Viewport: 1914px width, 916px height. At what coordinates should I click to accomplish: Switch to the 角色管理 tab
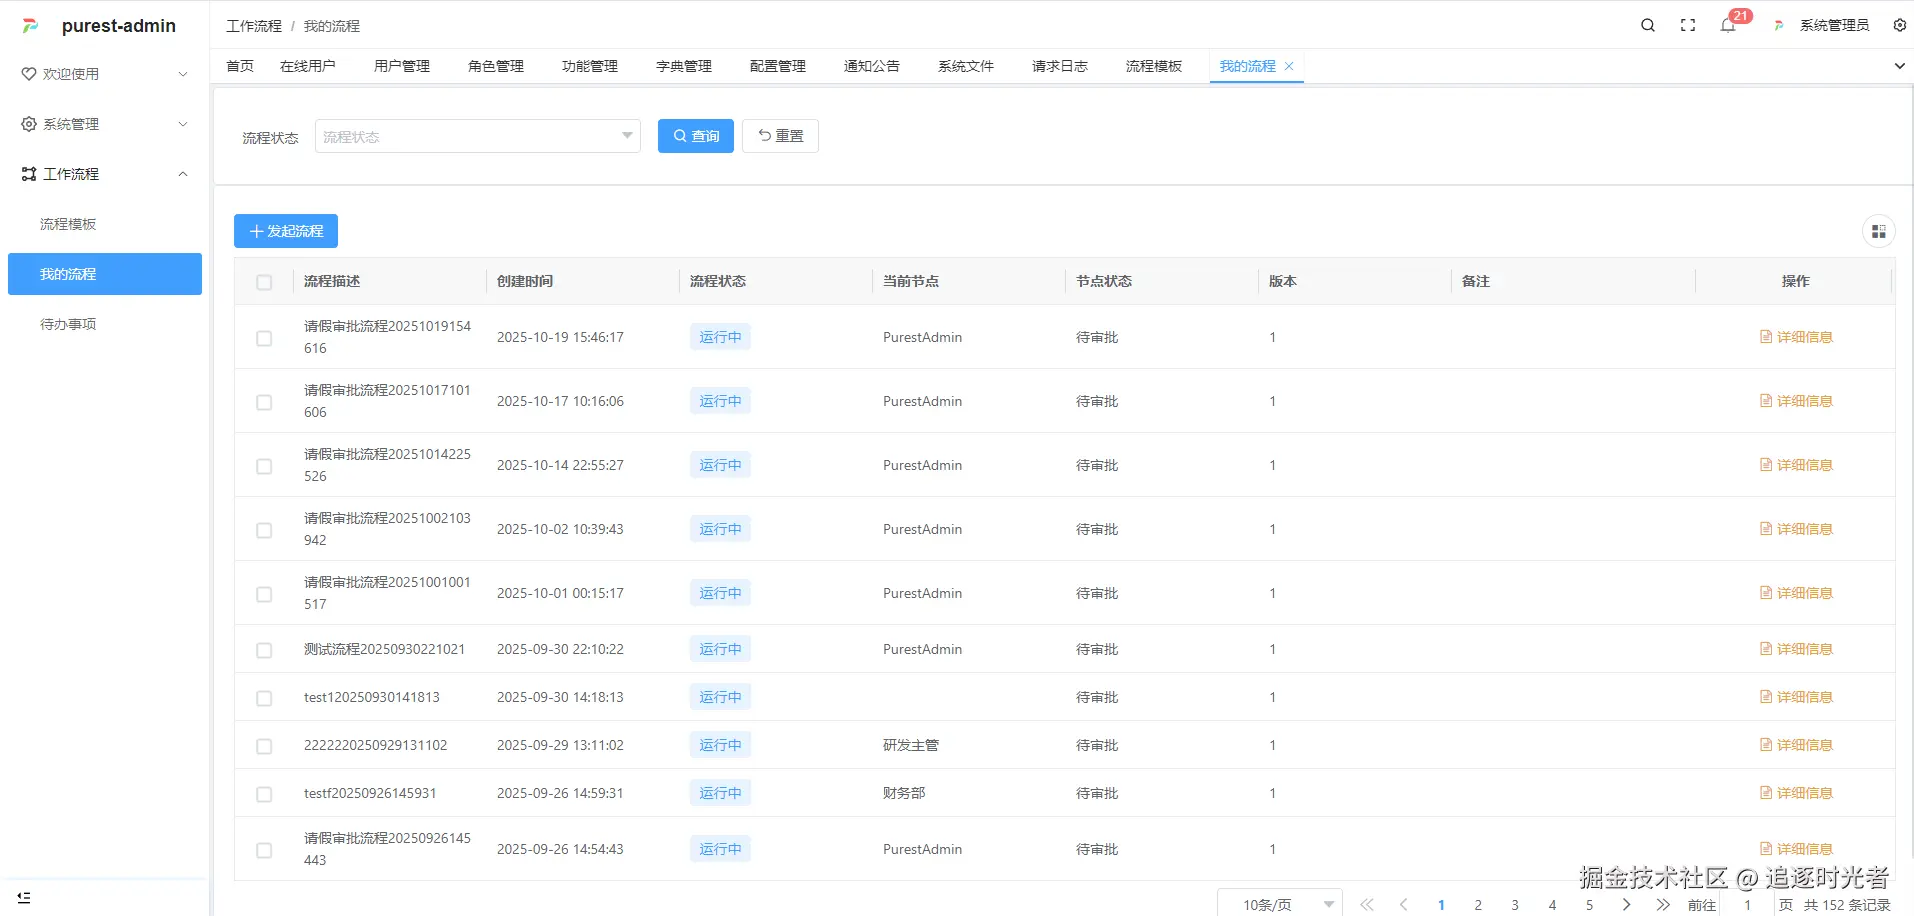coord(496,66)
